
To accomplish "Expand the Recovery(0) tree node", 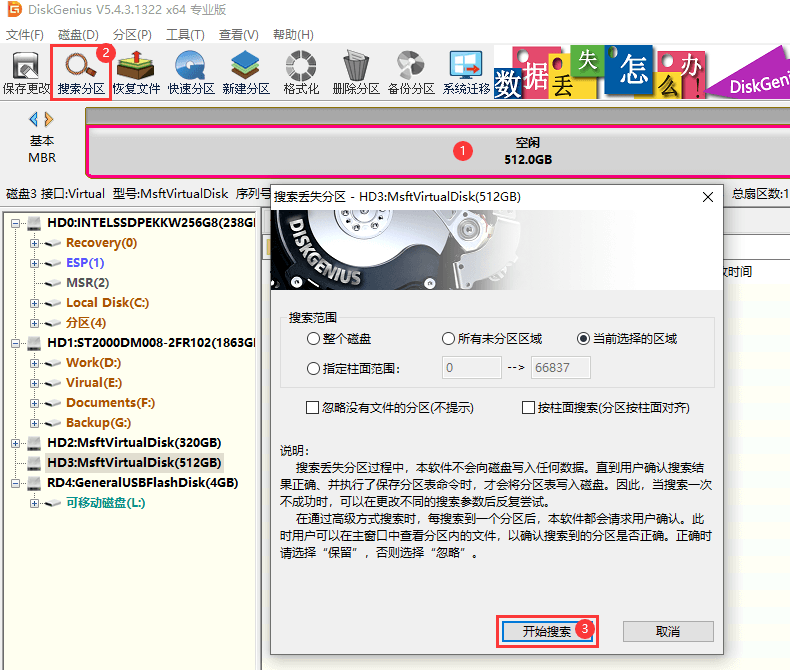I will click(34, 243).
